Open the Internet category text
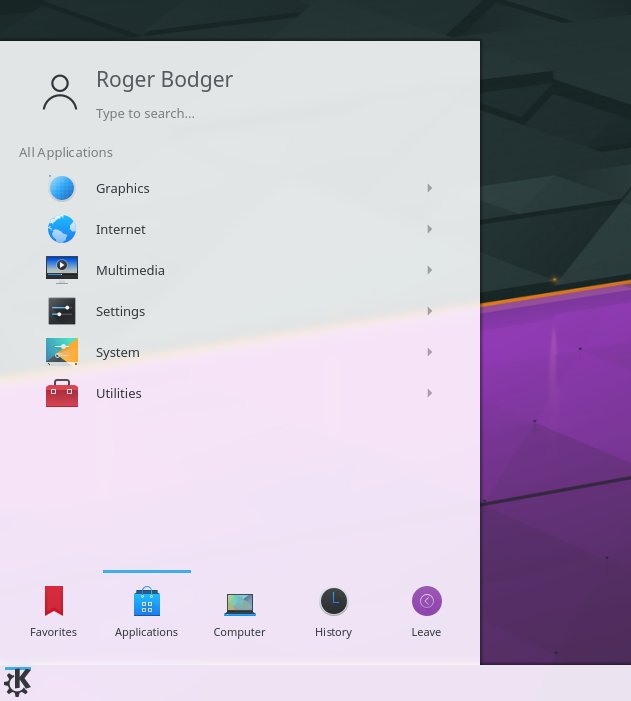The image size is (631, 701). pos(121,229)
